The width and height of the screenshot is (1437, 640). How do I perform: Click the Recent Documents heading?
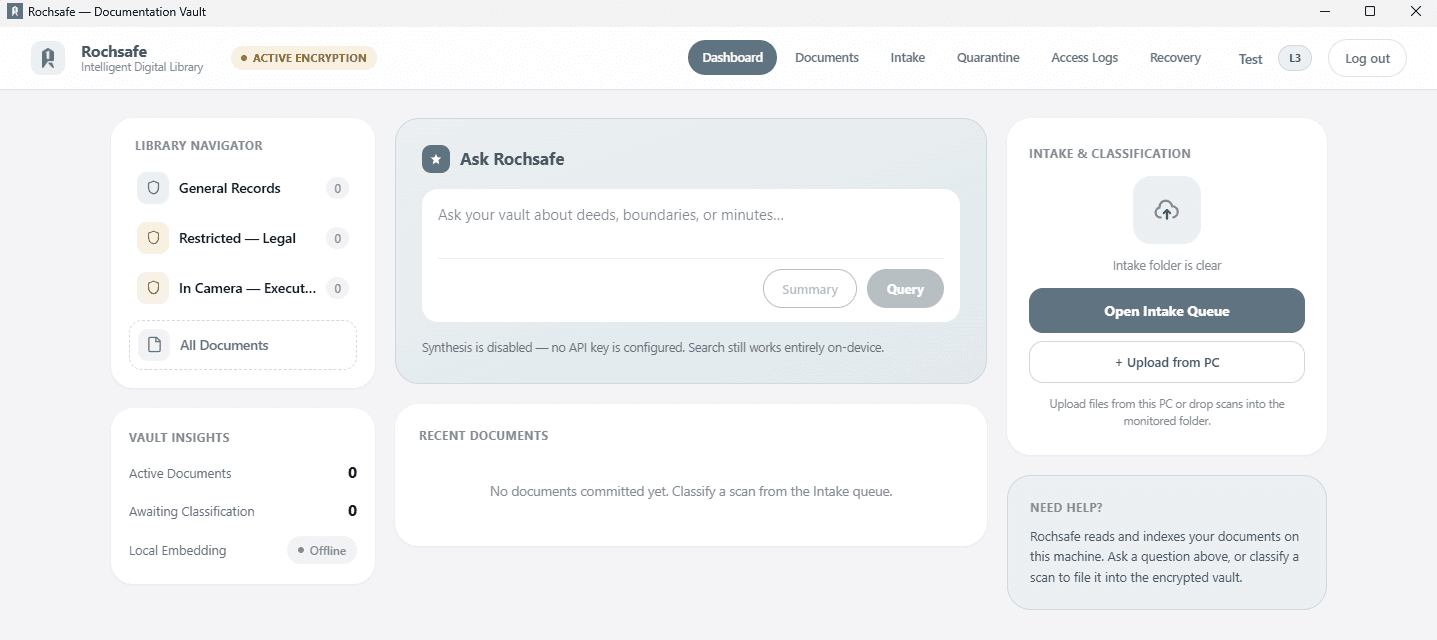point(483,435)
